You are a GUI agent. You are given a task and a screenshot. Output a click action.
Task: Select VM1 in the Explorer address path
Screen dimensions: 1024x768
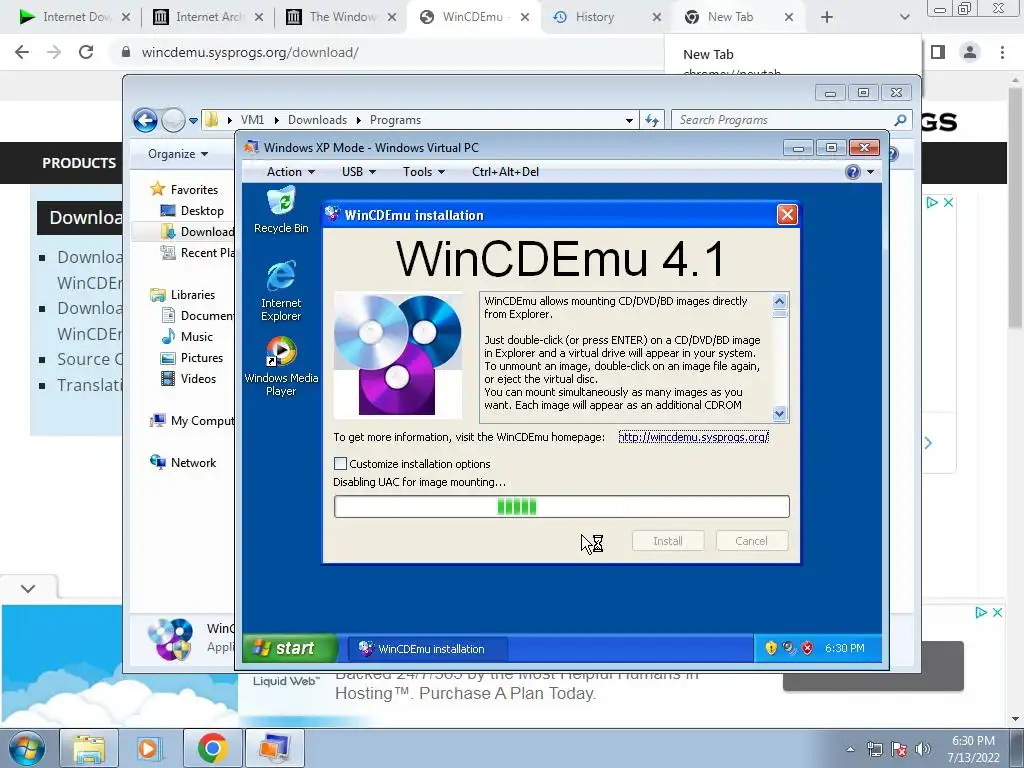[252, 120]
